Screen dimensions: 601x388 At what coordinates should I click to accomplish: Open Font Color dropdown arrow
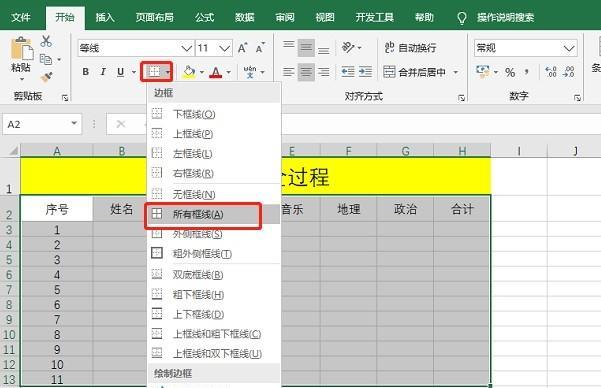[x=228, y=72]
